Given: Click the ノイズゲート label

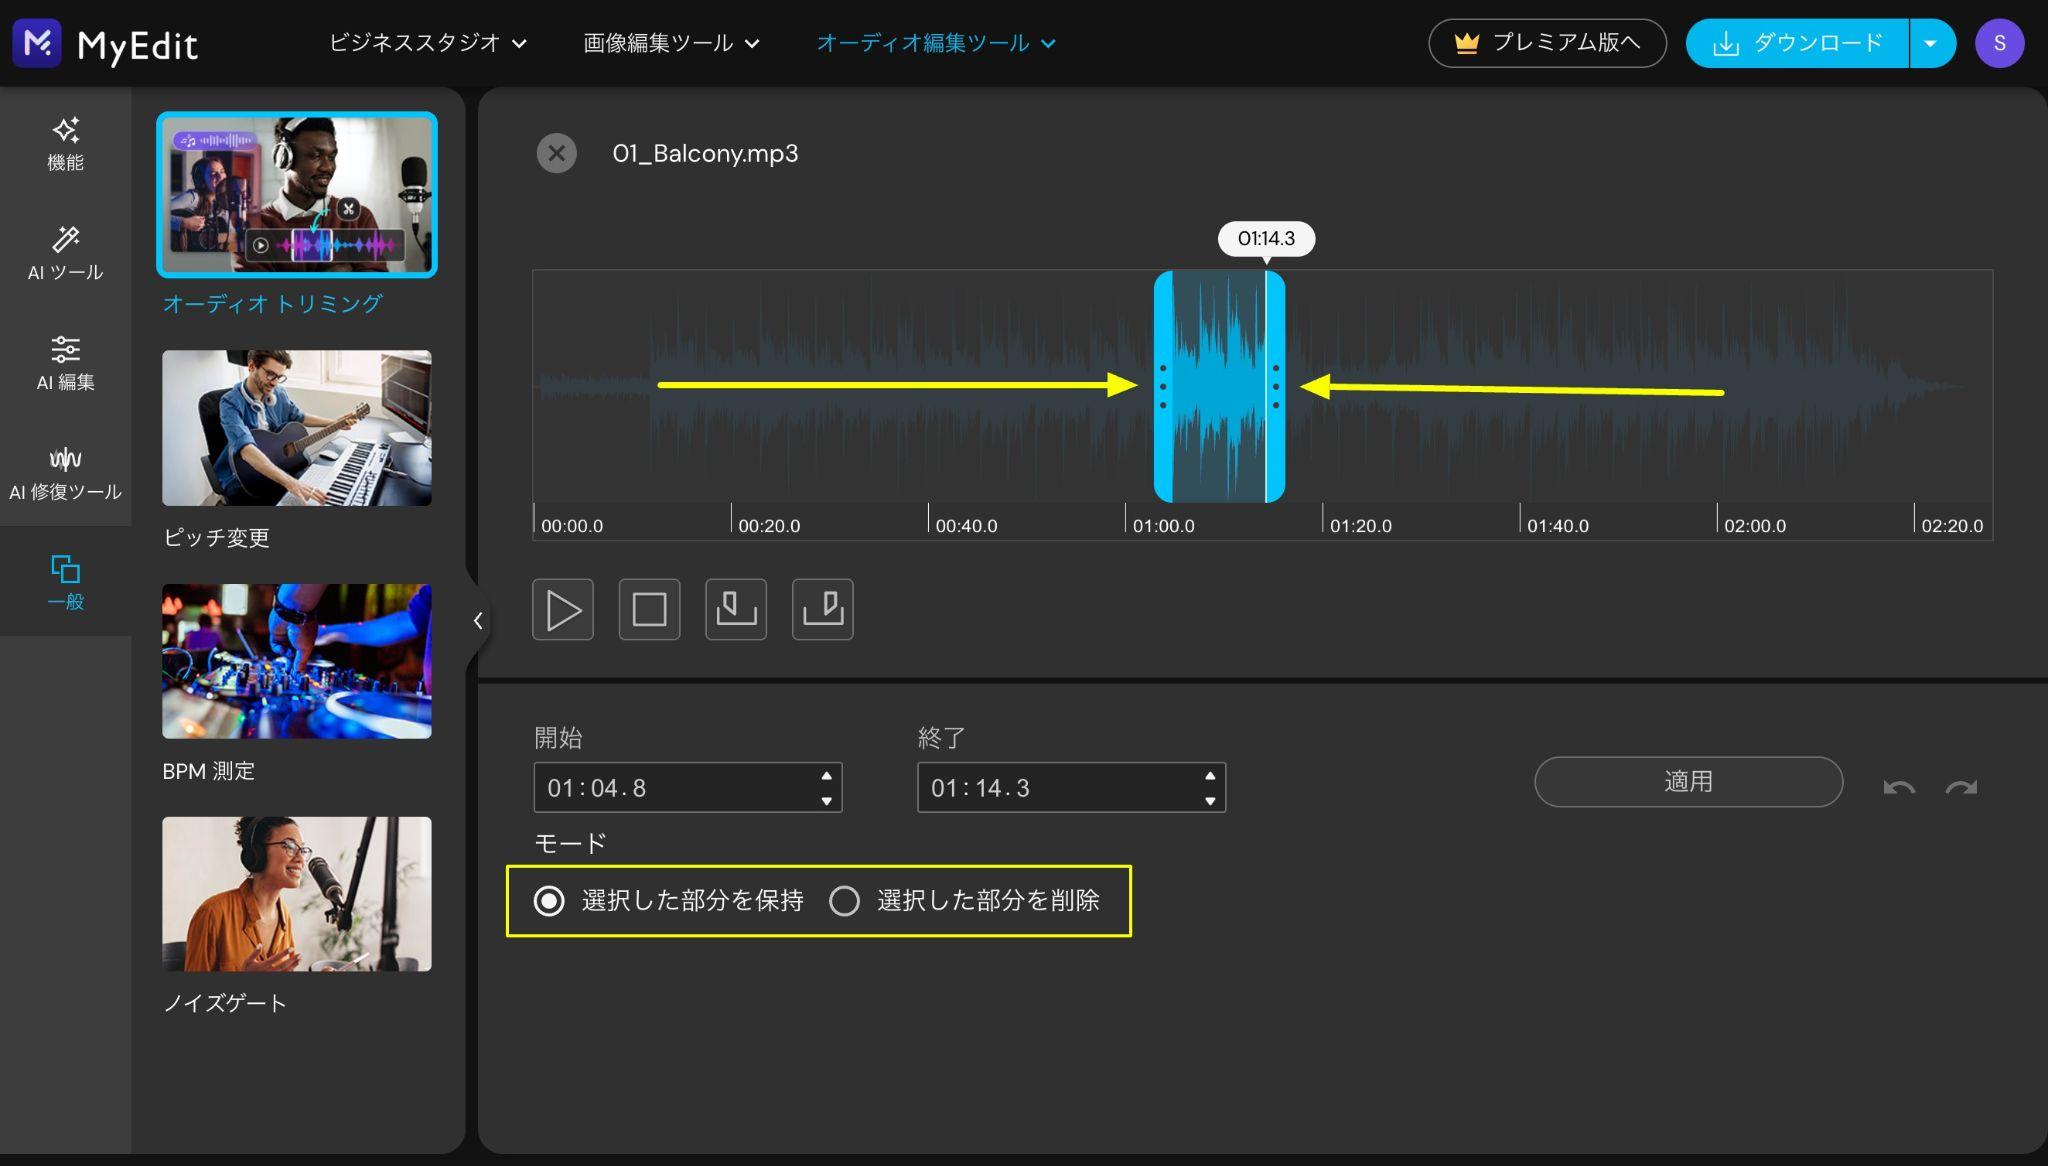Looking at the screenshot, I should 225,1003.
